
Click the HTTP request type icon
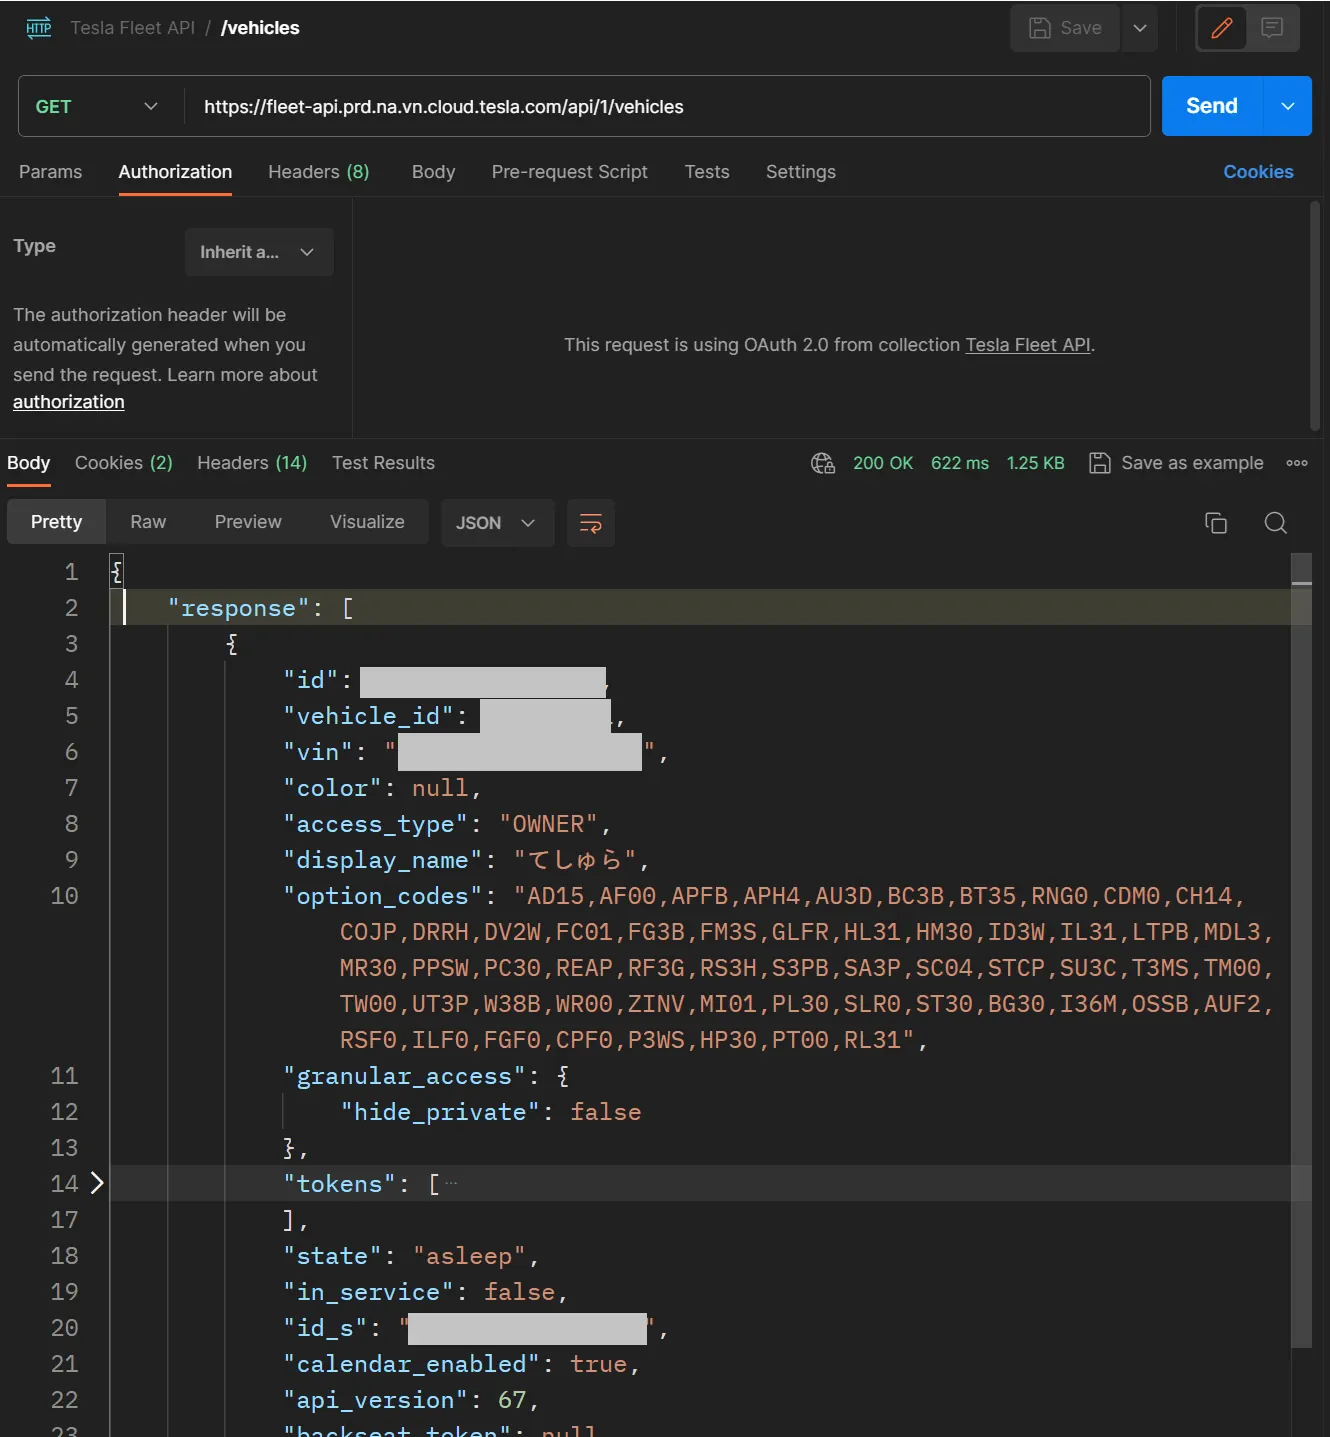(39, 28)
